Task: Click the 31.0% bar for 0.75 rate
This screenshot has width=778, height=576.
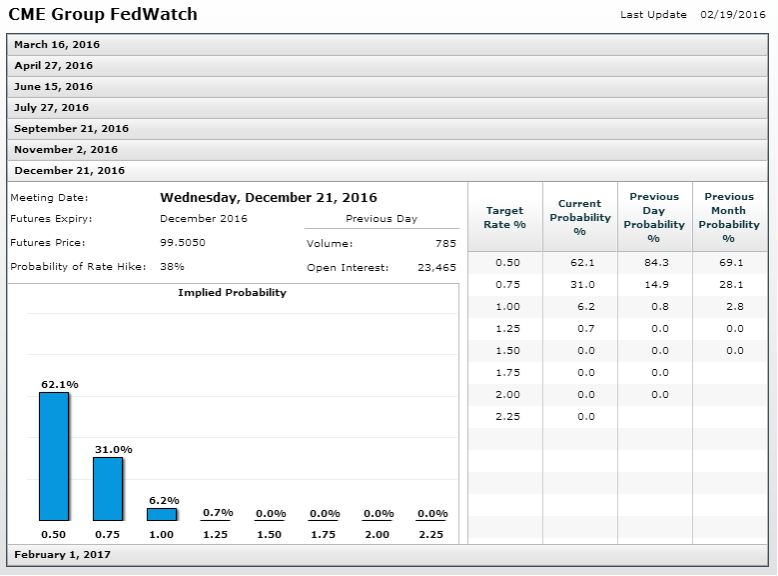Action: click(x=108, y=488)
